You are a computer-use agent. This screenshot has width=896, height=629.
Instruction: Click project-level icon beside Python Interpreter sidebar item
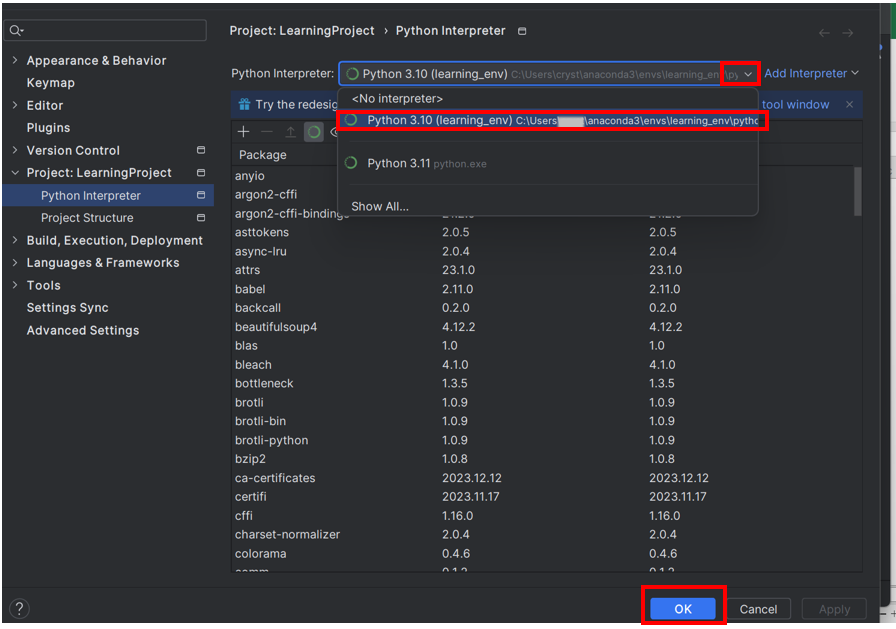(201, 195)
